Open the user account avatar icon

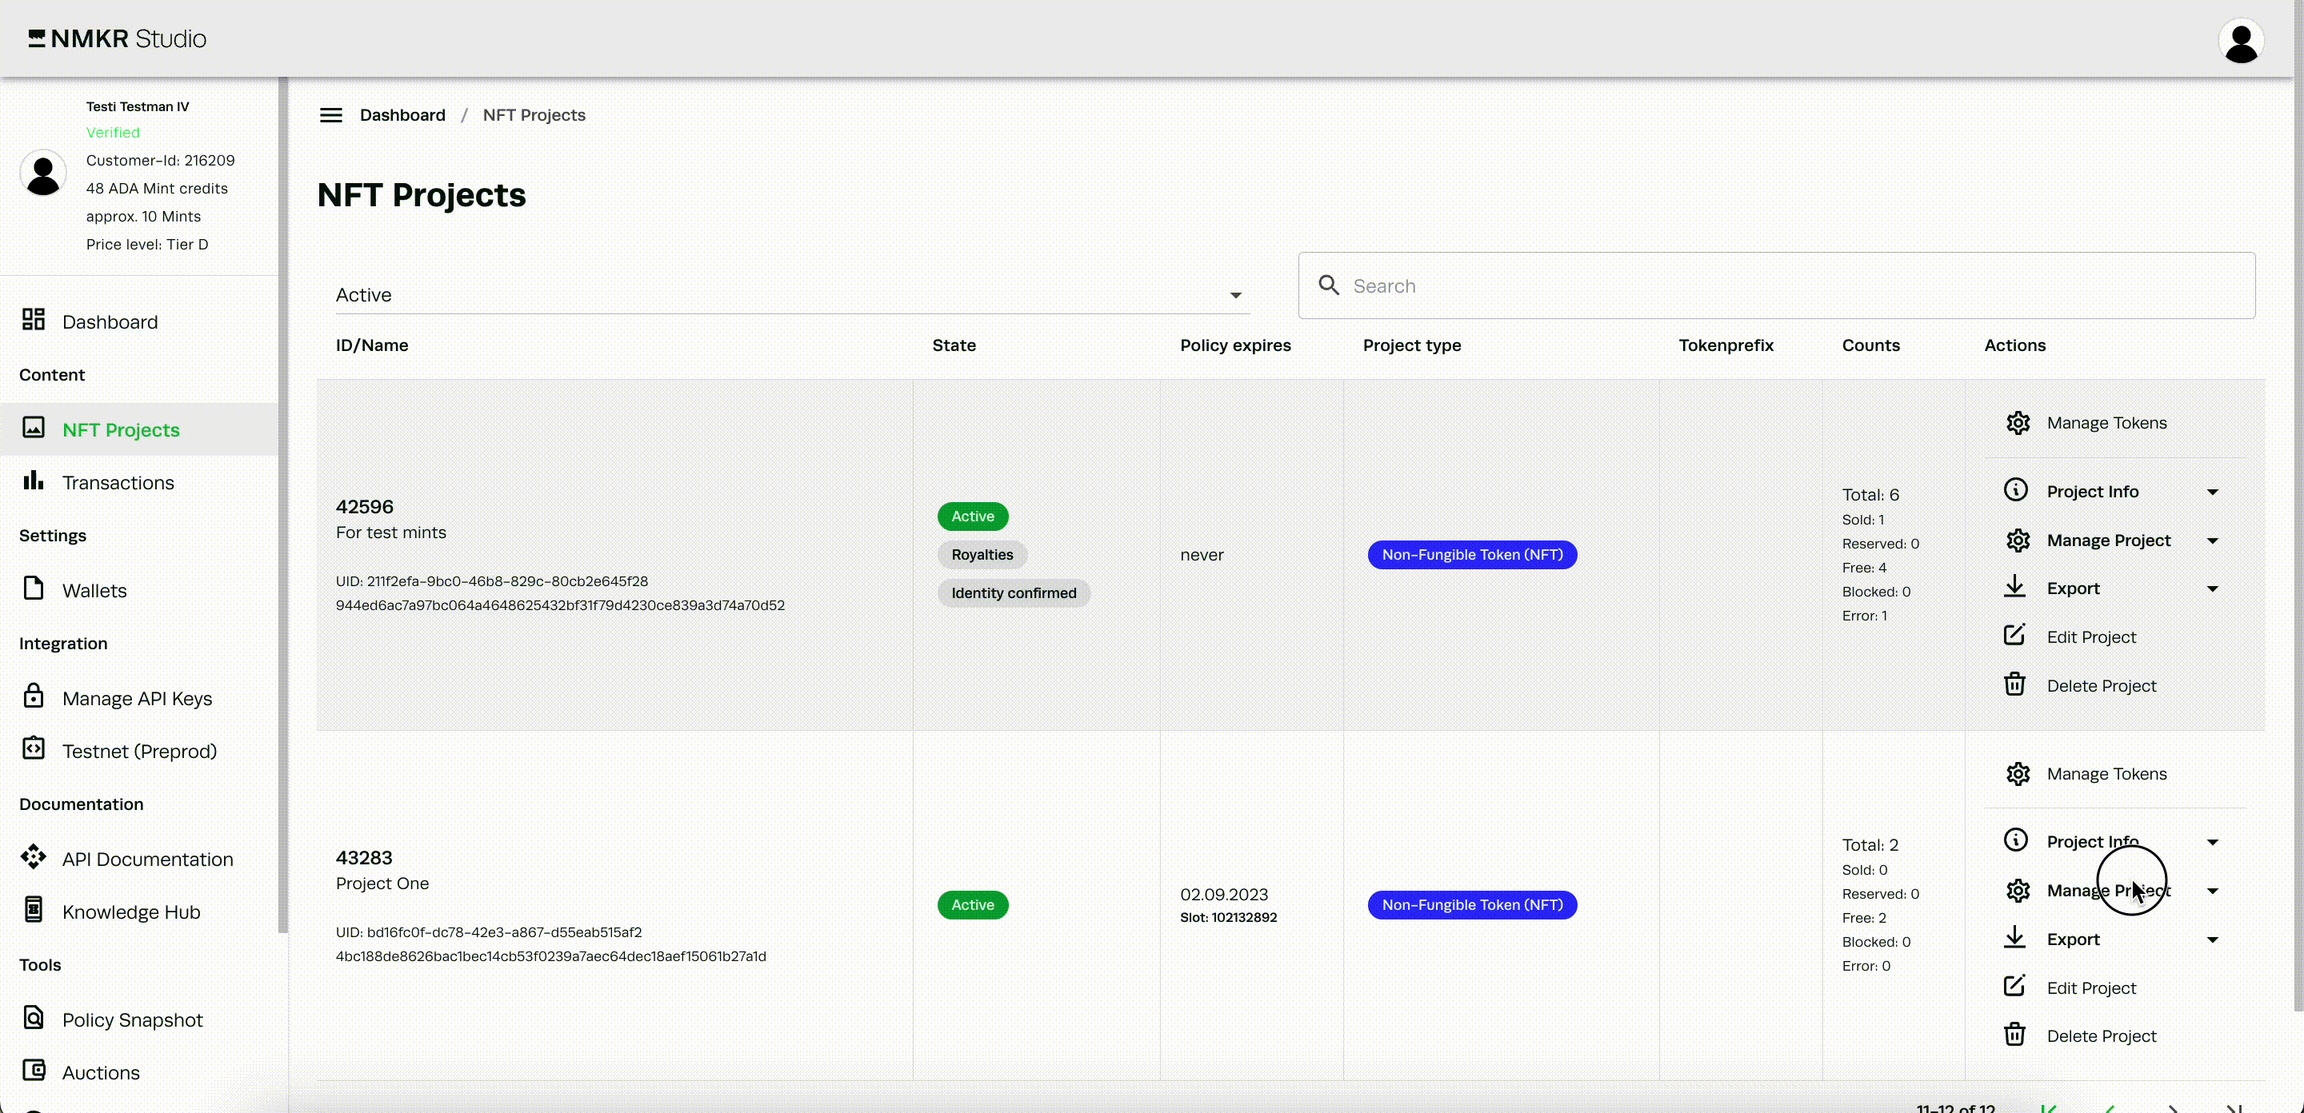tap(2241, 41)
